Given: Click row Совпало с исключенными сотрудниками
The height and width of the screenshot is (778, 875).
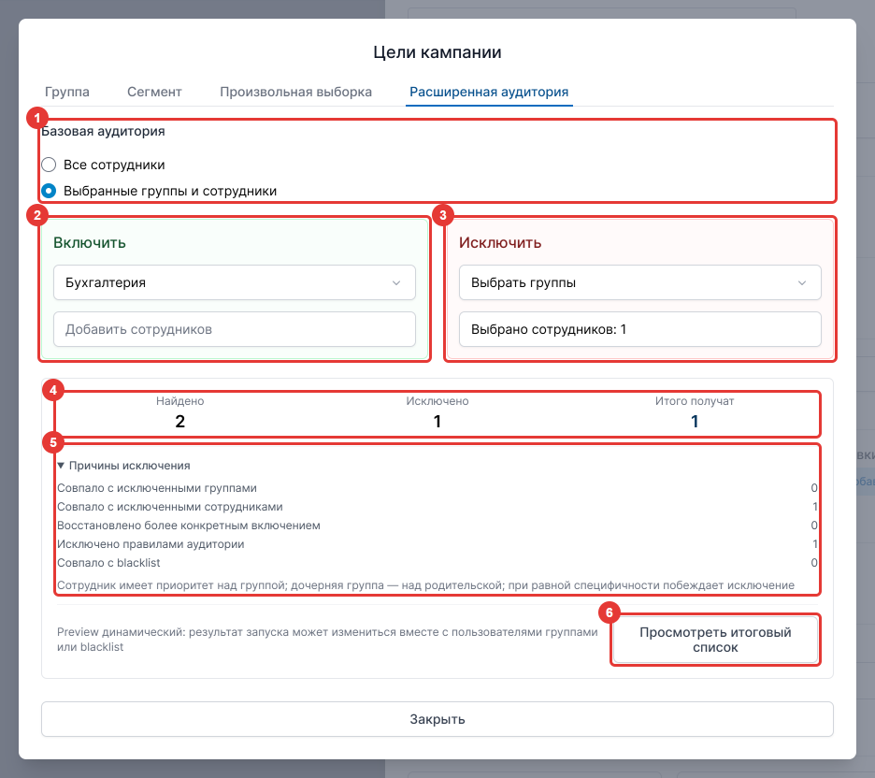Looking at the screenshot, I should pos(438,507).
